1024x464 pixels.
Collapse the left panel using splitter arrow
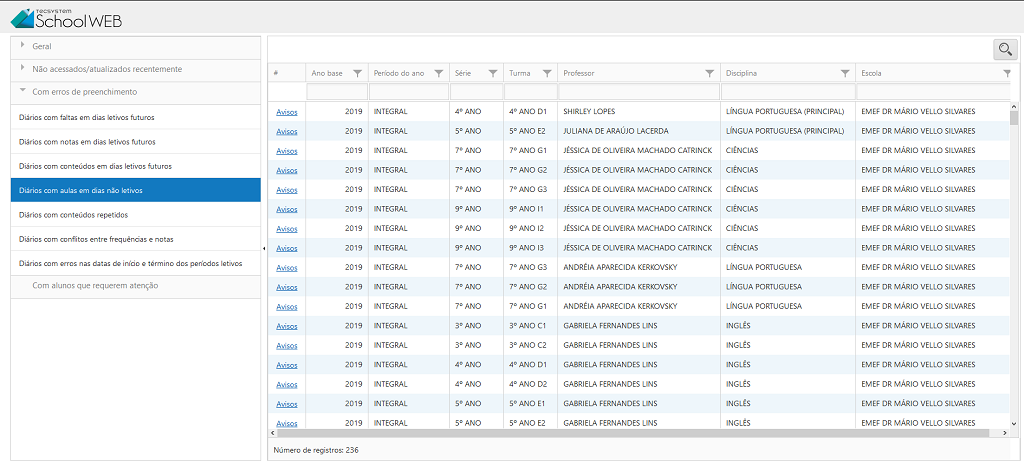[264, 247]
